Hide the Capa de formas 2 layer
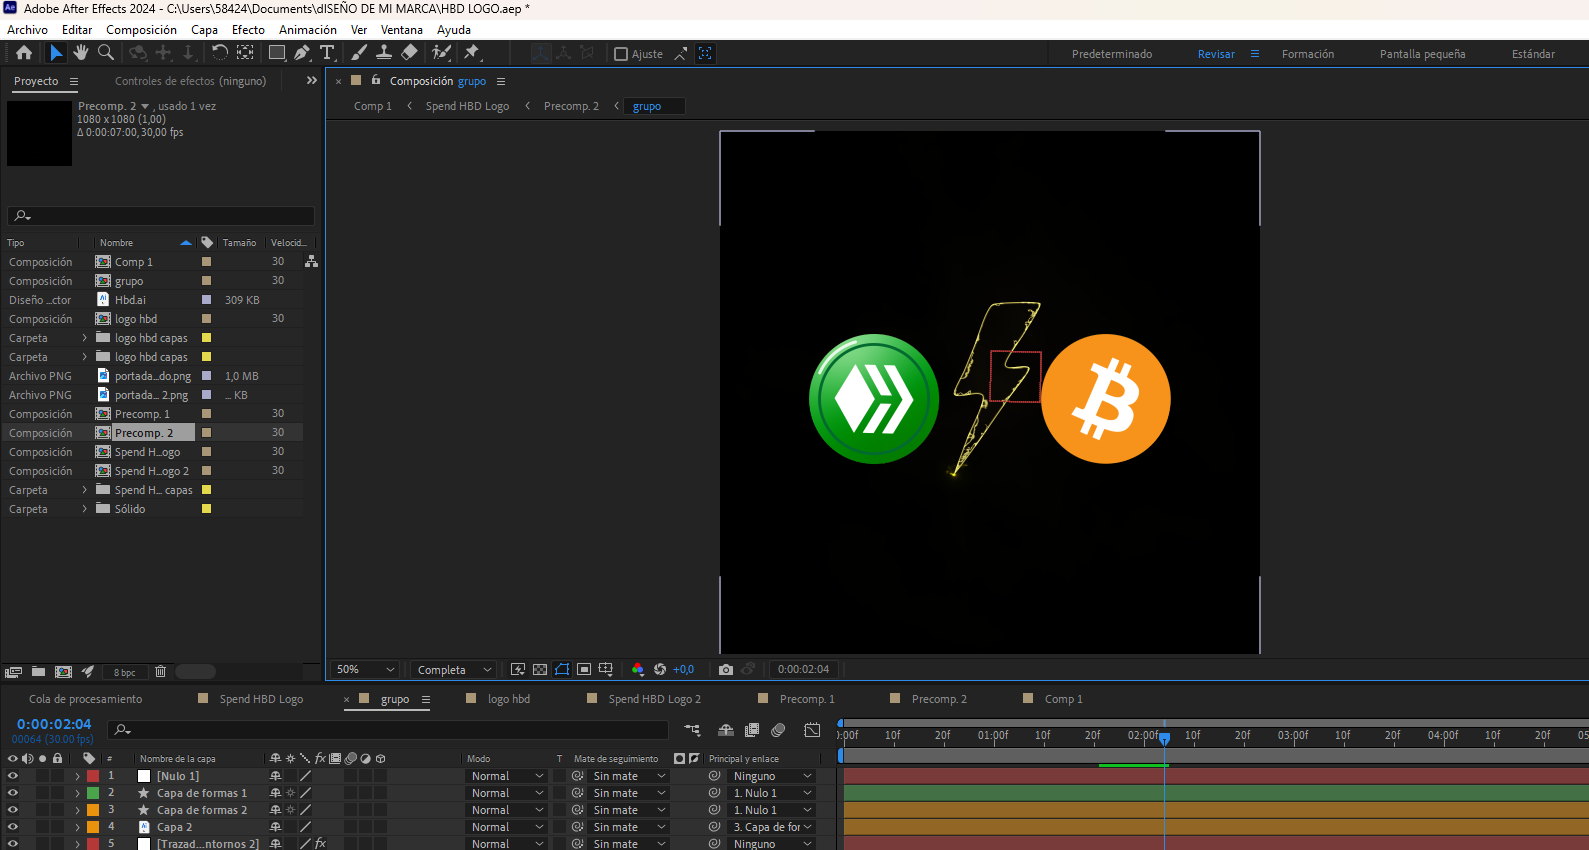 tap(13, 810)
